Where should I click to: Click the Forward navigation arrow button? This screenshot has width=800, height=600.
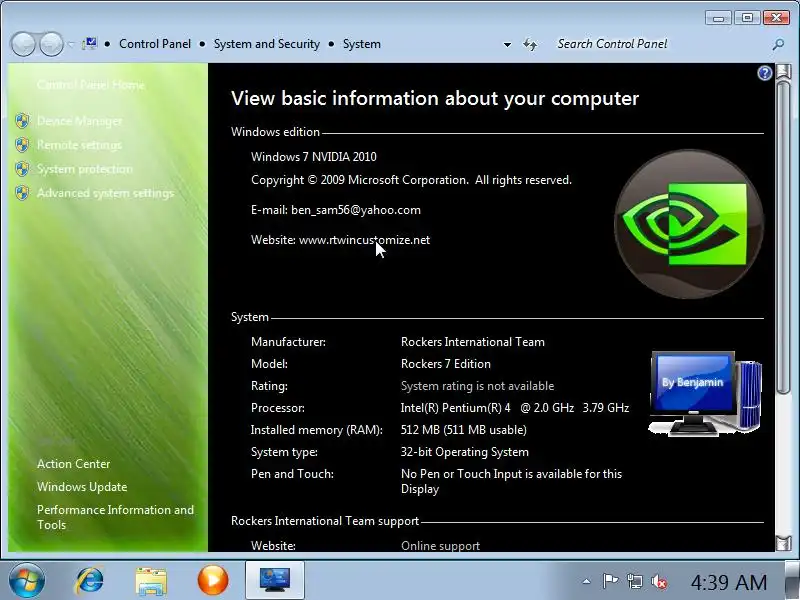click(52, 44)
